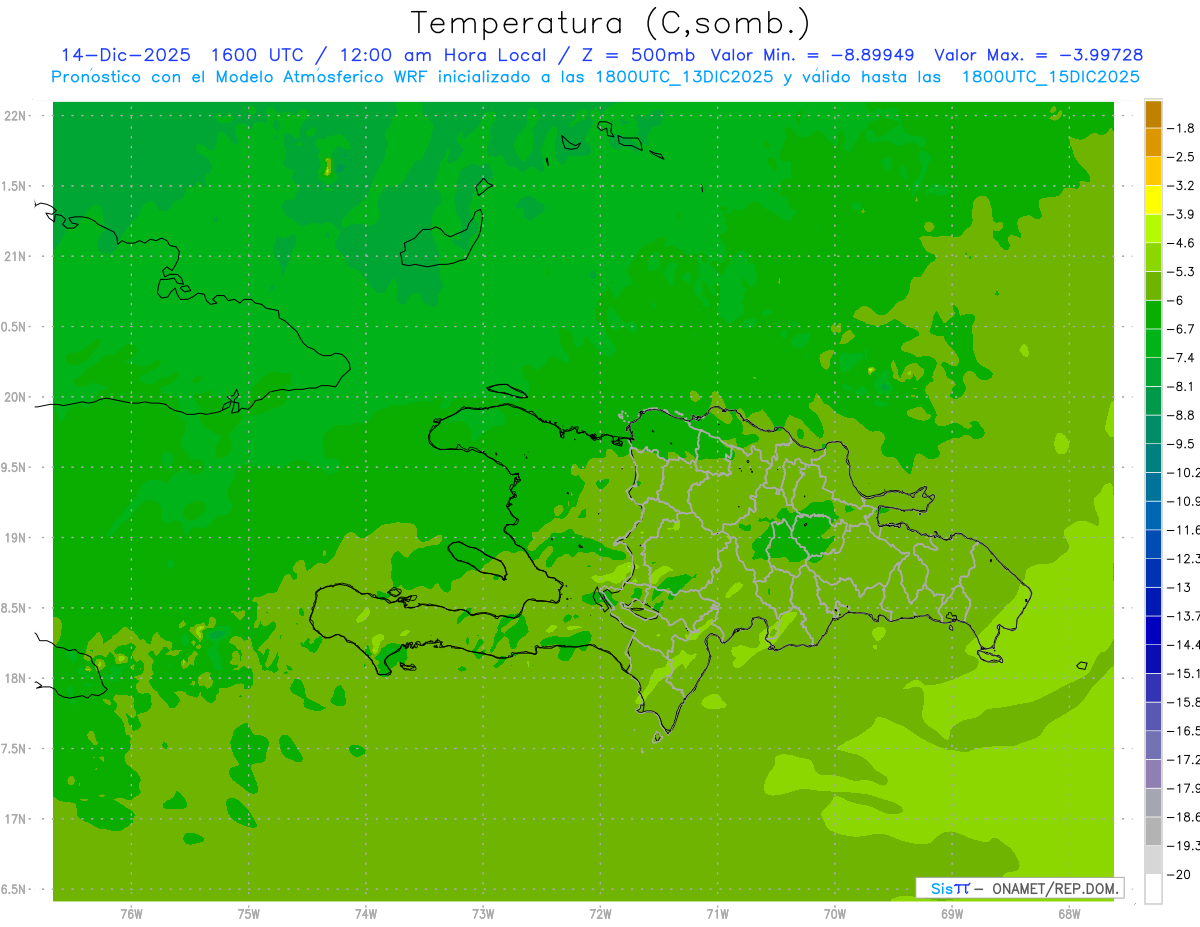Click the '1600 UTC' time label
Viewport: 1200px width, 927px height.
click(x=256, y=55)
